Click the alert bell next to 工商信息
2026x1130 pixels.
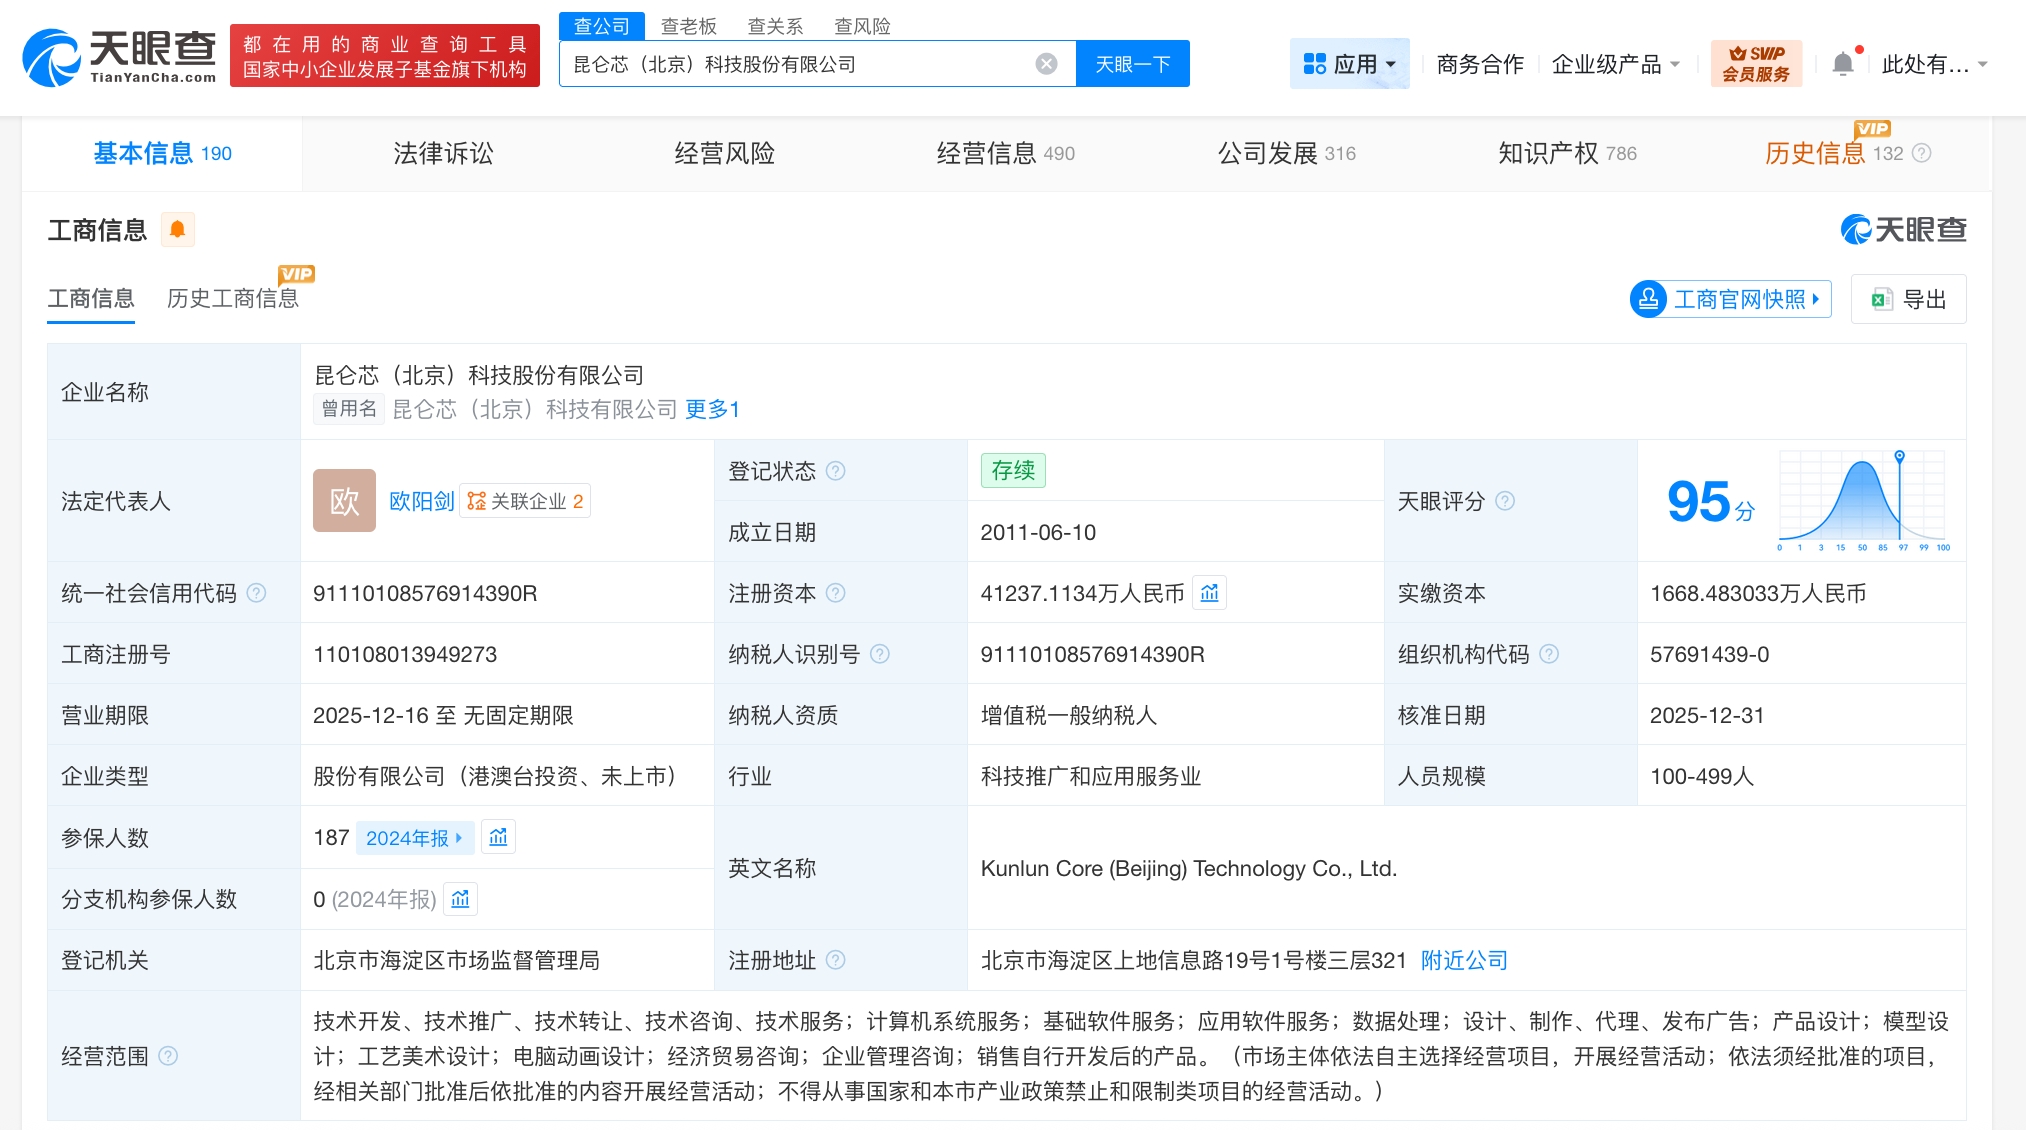pyautogui.click(x=179, y=229)
